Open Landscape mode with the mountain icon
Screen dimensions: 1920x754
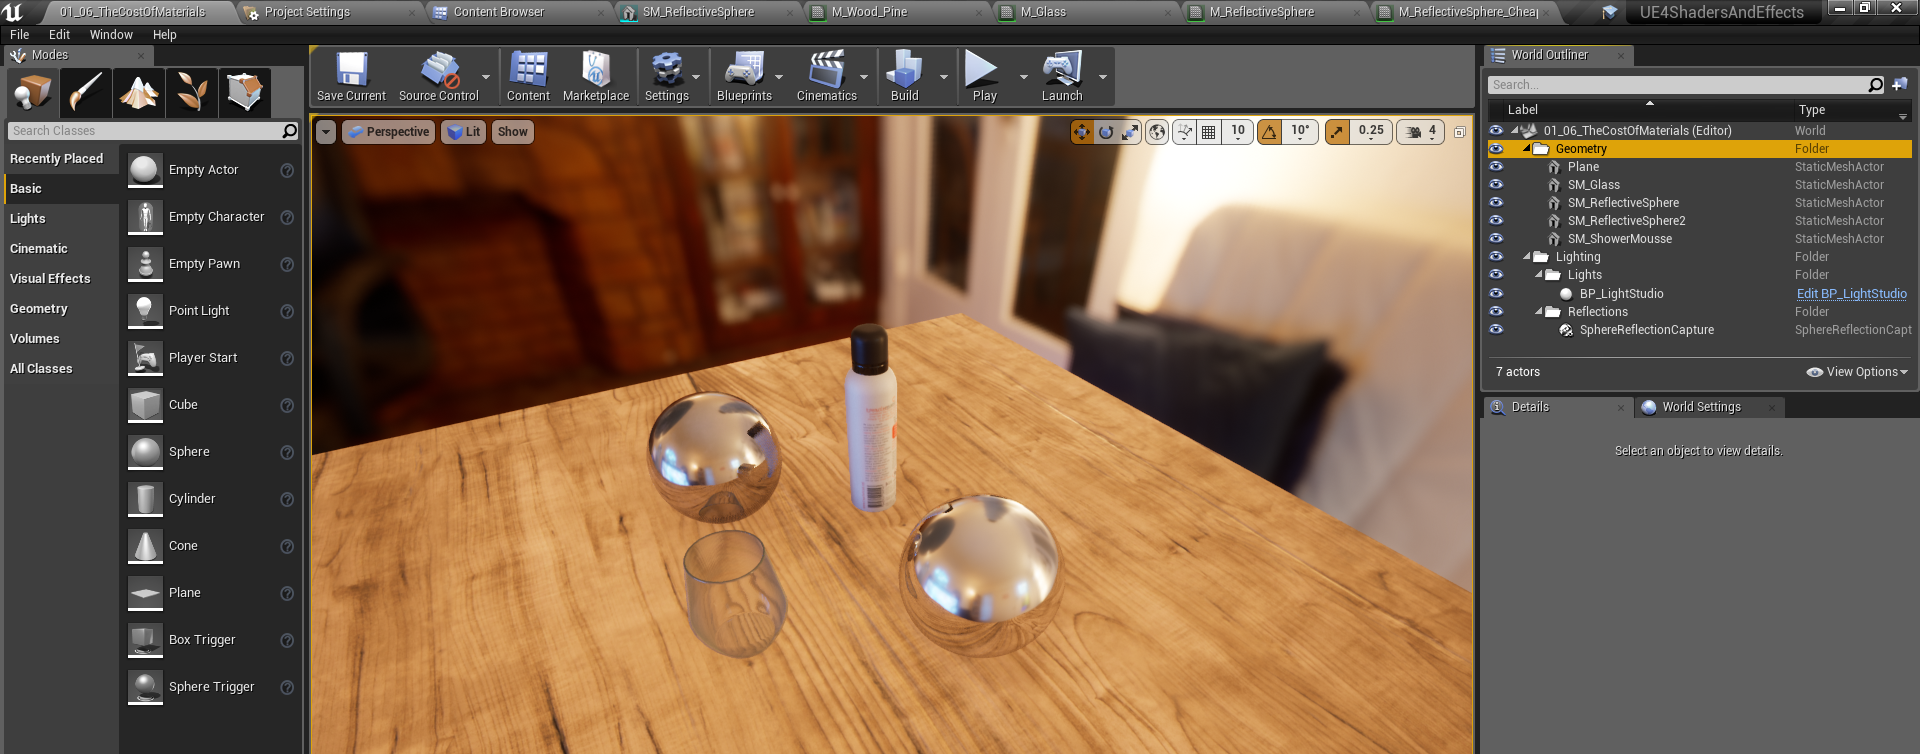point(139,92)
